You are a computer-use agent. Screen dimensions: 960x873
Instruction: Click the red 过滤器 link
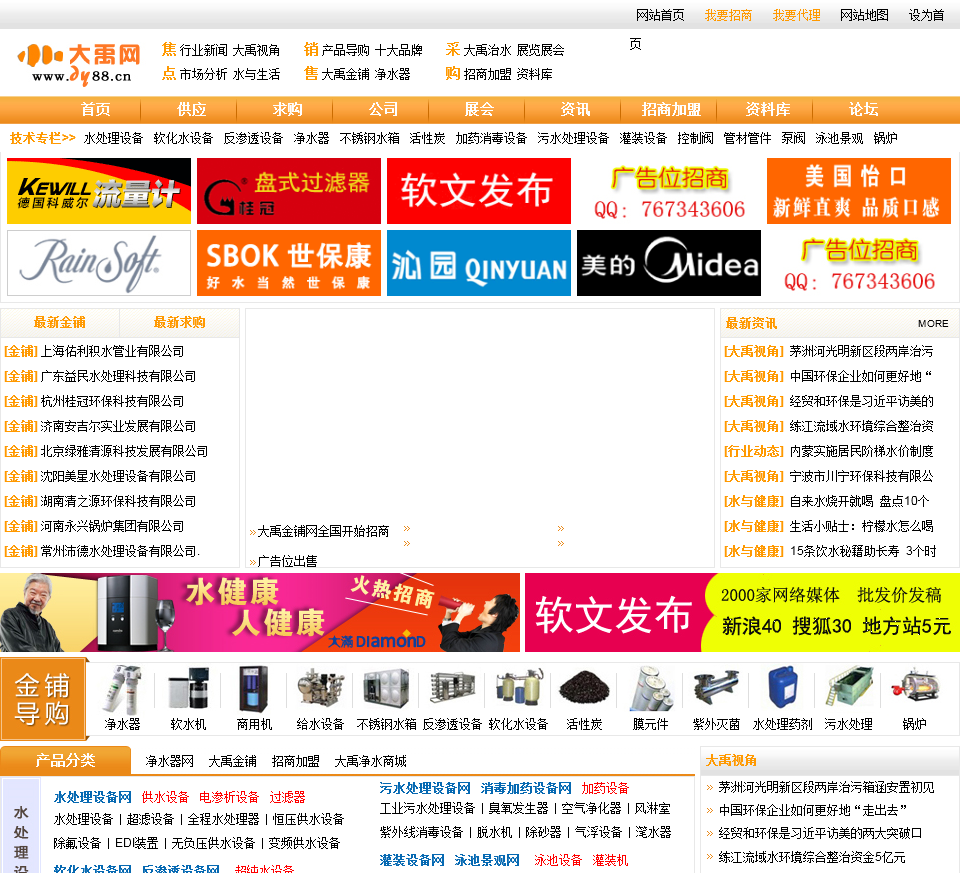287,797
